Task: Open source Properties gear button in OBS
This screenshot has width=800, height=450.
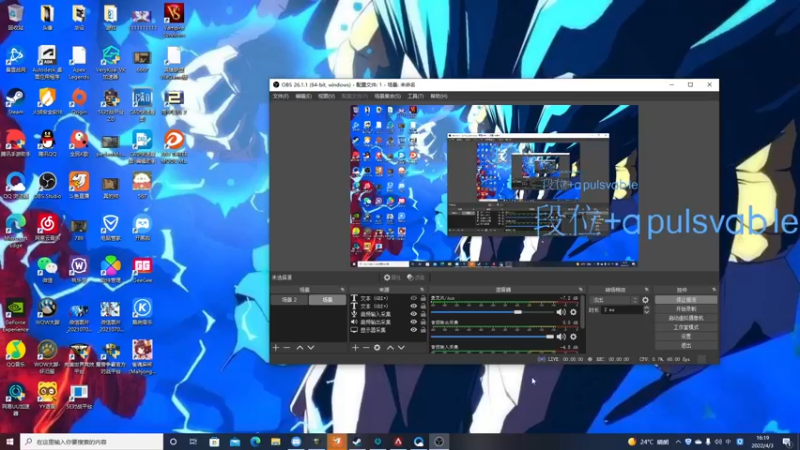Action: click(x=392, y=278)
